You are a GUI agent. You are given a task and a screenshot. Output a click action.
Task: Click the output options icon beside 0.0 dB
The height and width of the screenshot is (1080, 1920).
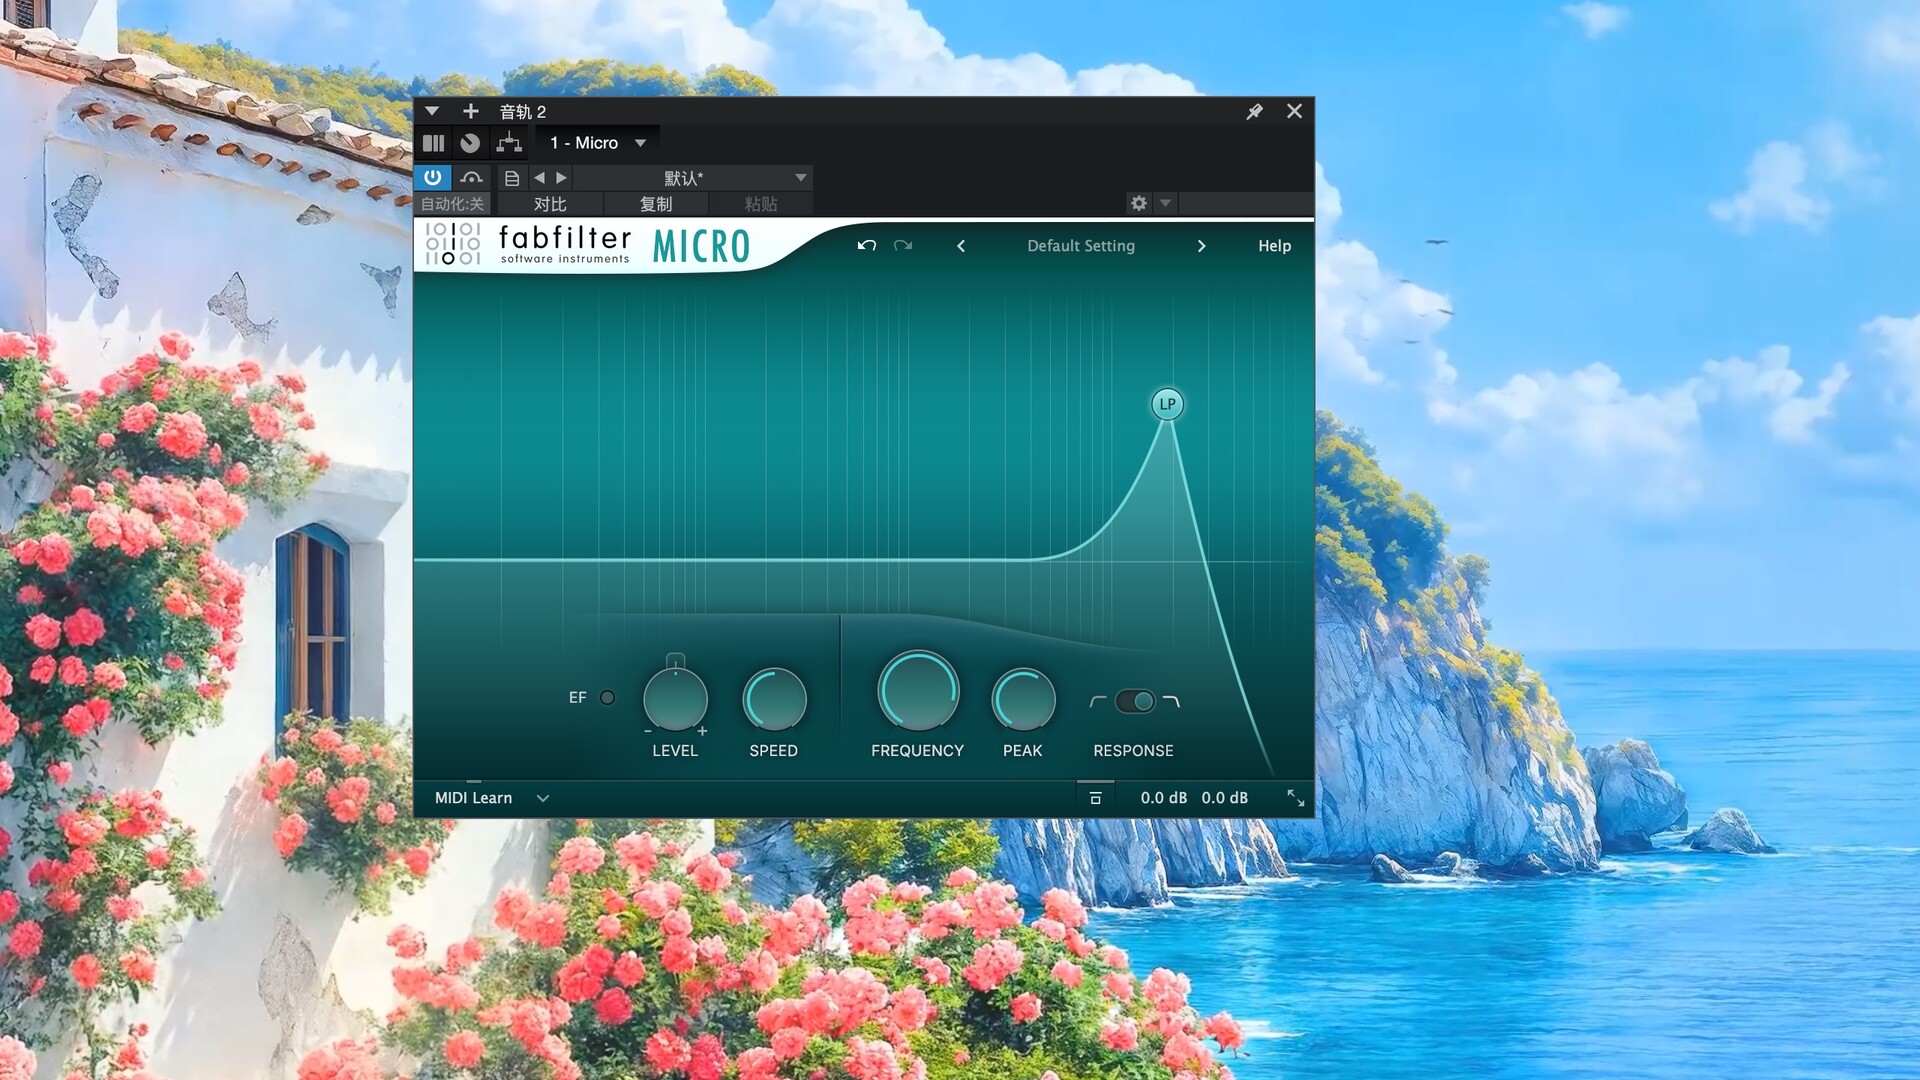[1095, 798]
